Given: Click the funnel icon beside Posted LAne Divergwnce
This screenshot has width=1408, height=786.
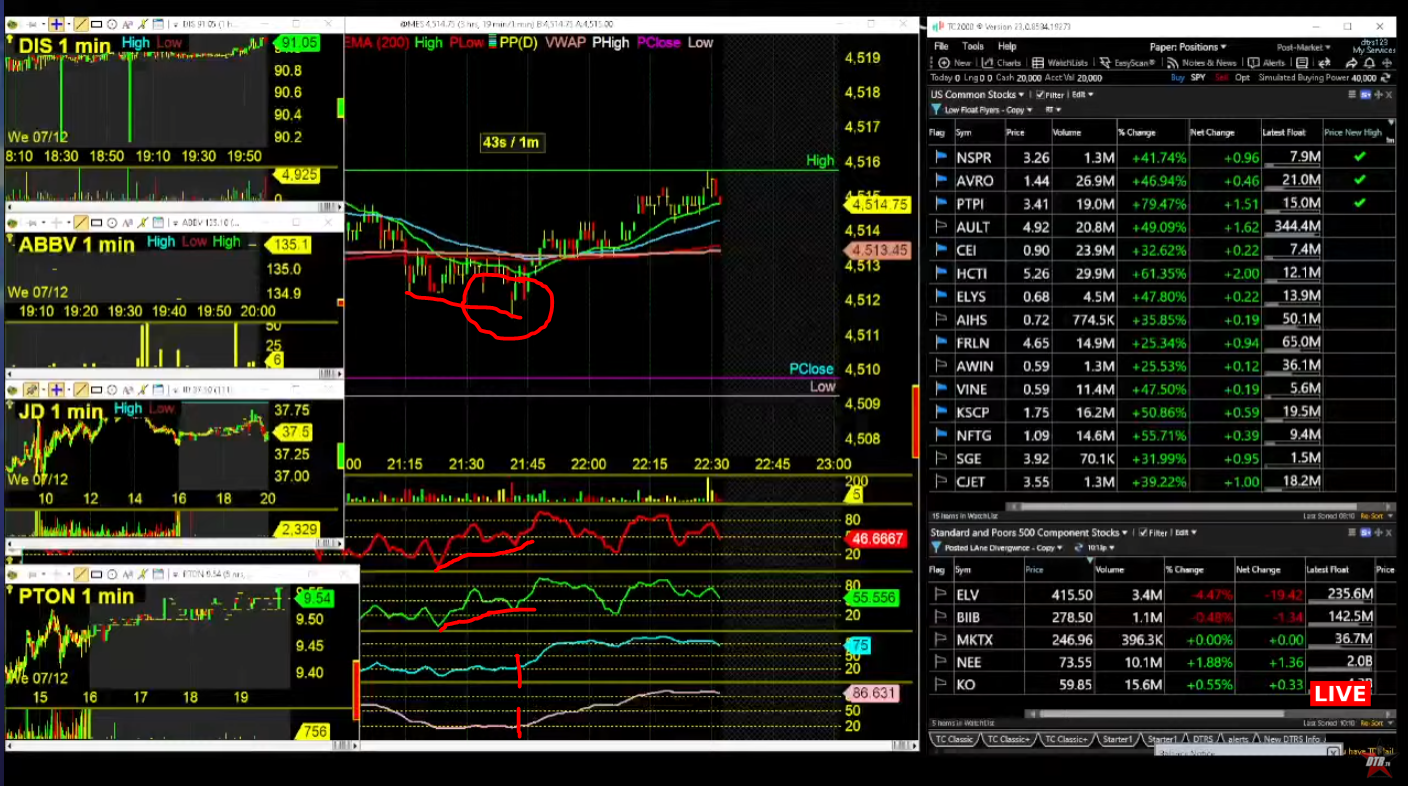Looking at the screenshot, I should click(936, 547).
